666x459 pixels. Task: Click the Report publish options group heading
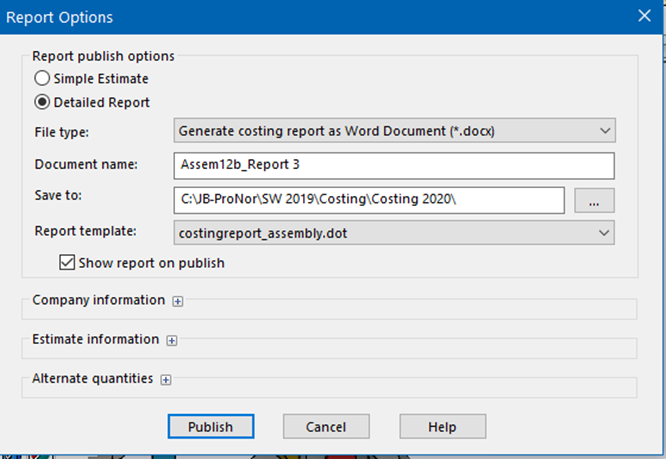click(x=103, y=56)
